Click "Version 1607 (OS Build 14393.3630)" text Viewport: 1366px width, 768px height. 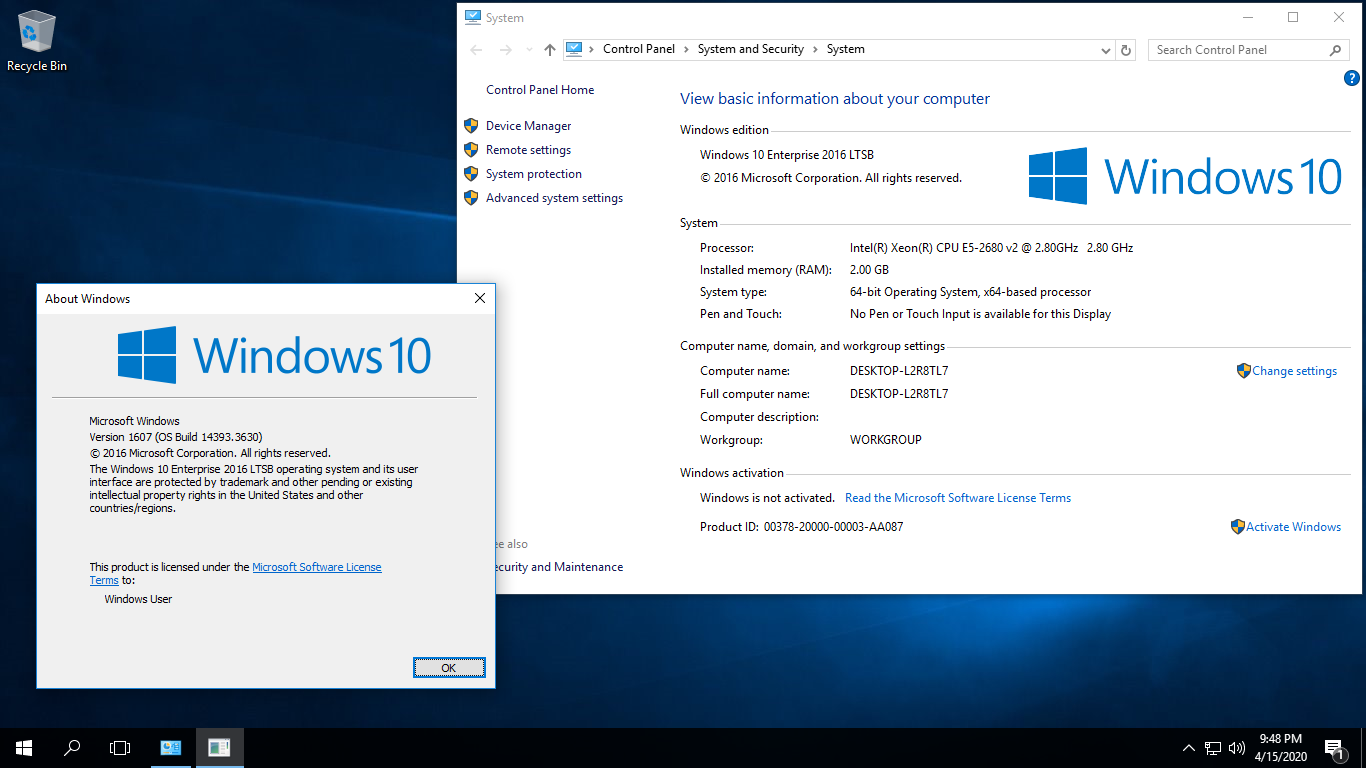click(176, 437)
